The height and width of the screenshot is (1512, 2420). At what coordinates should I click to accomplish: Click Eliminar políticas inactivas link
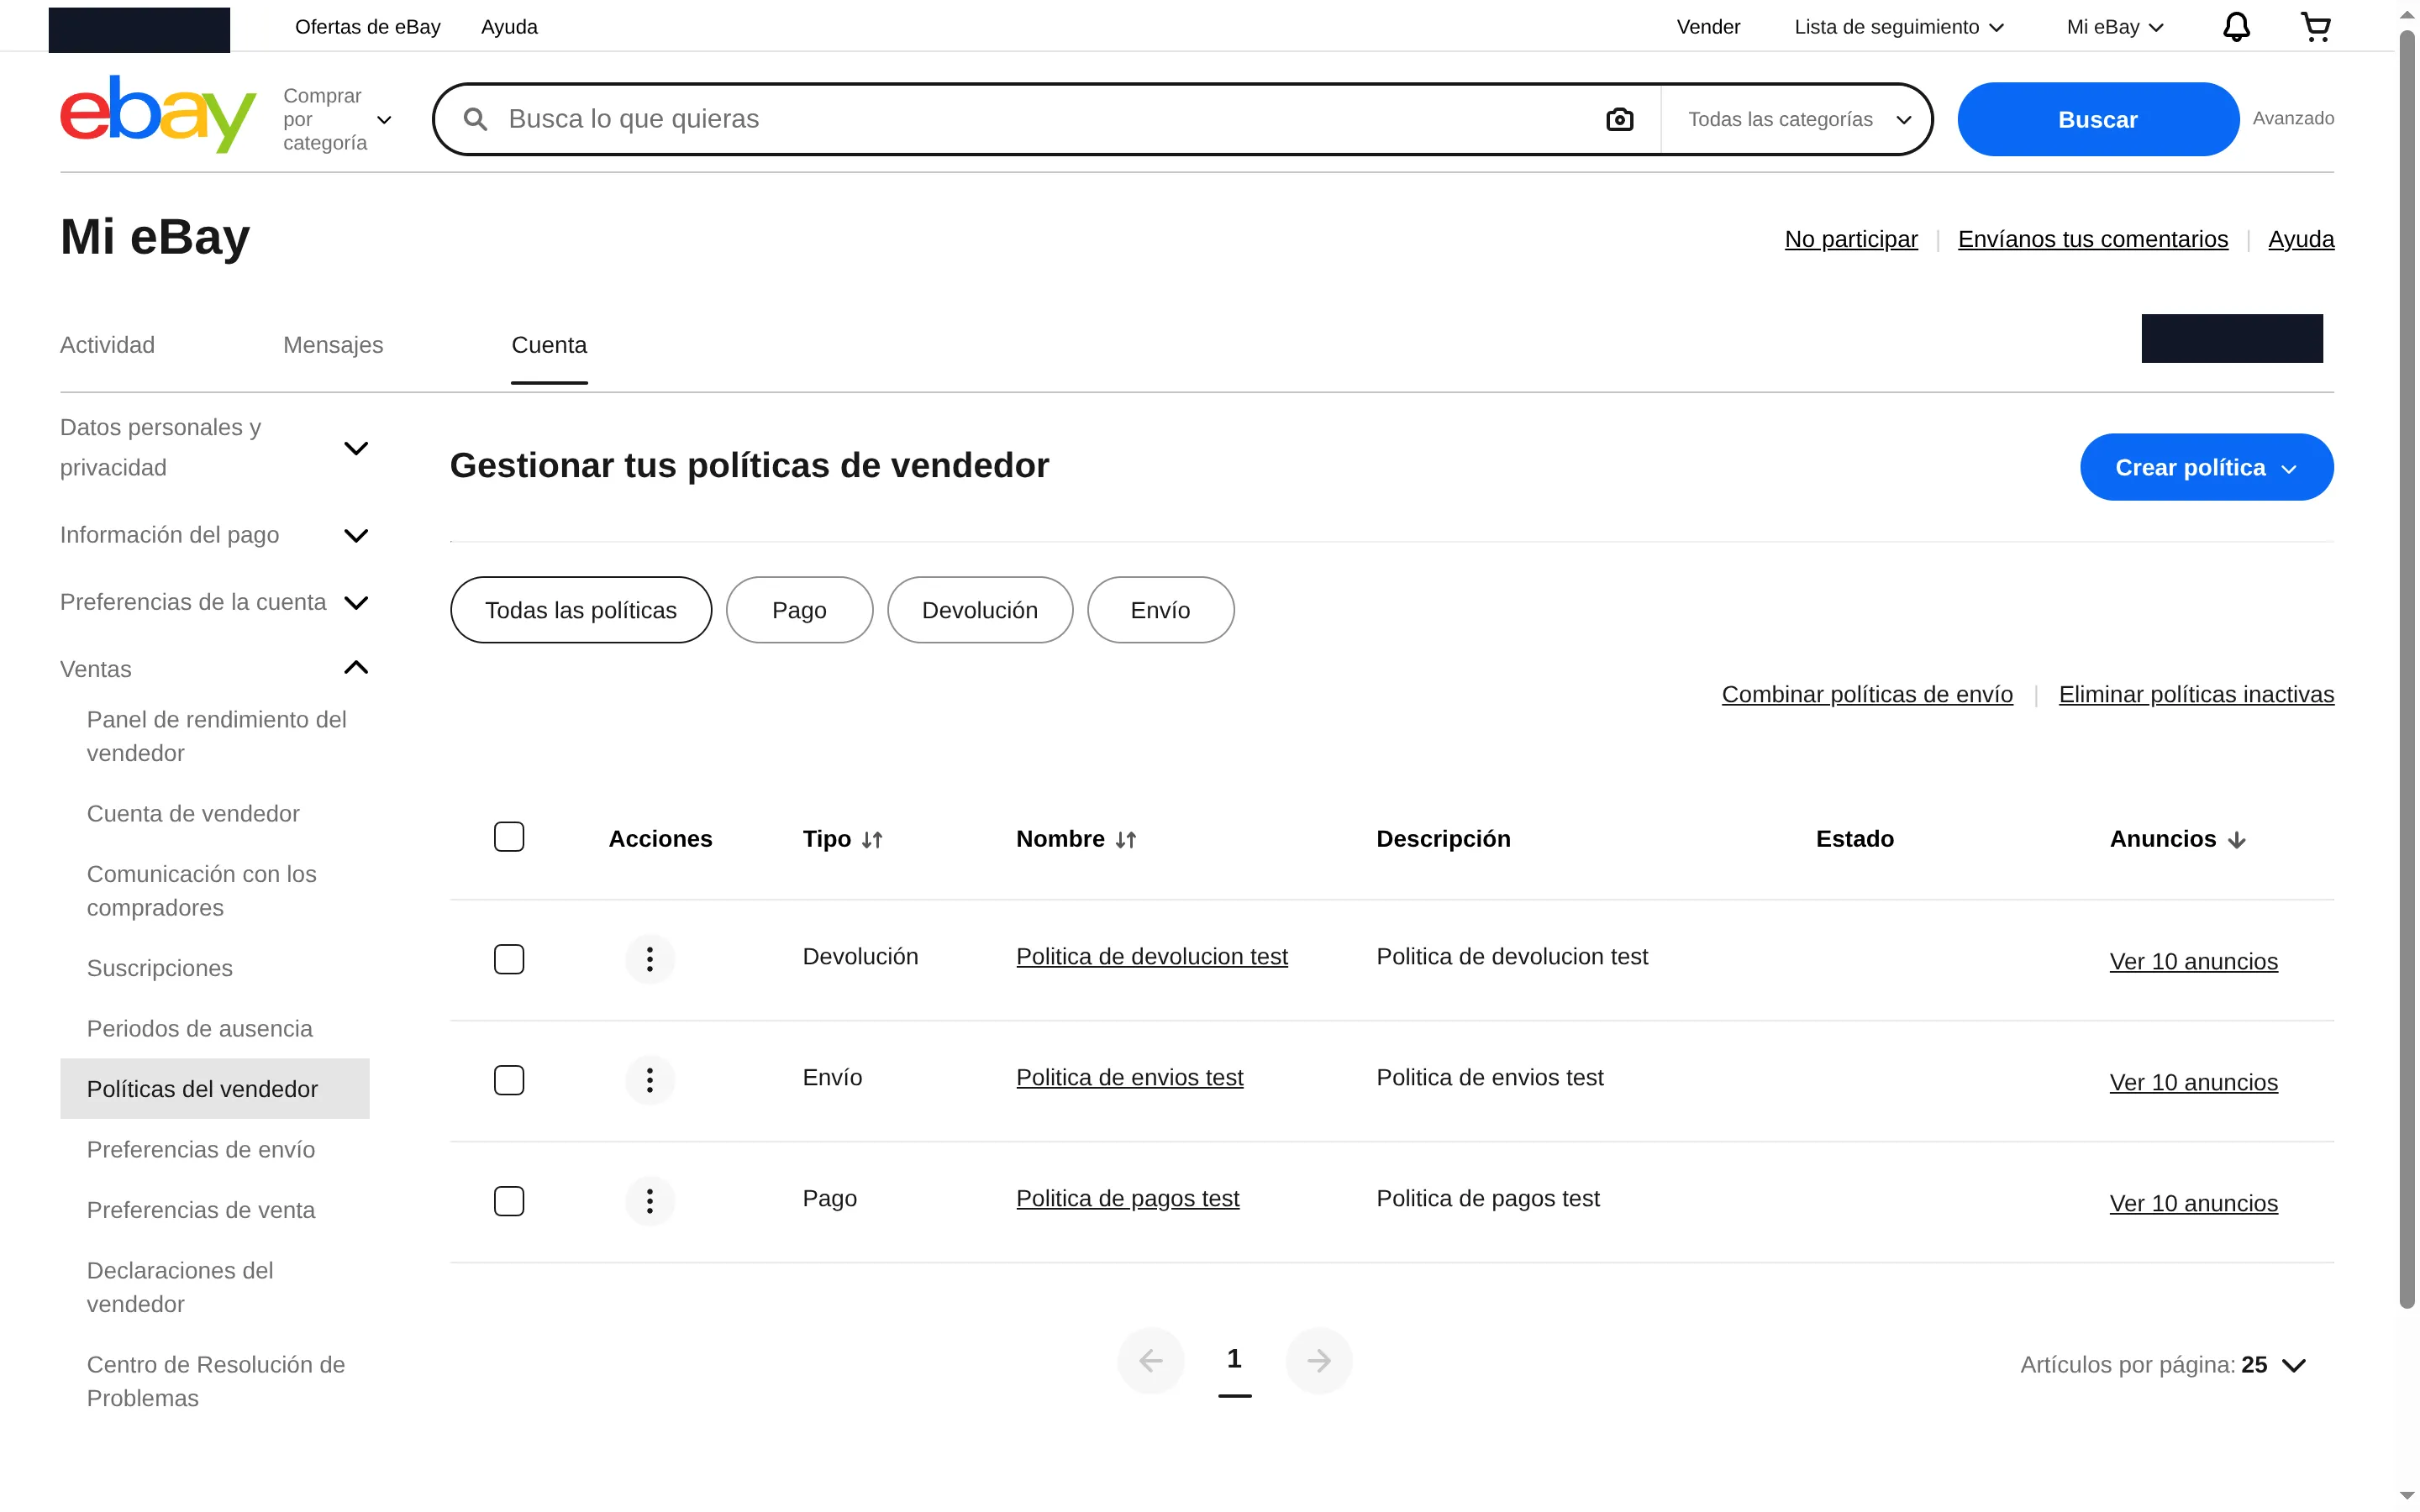click(x=2196, y=694)
